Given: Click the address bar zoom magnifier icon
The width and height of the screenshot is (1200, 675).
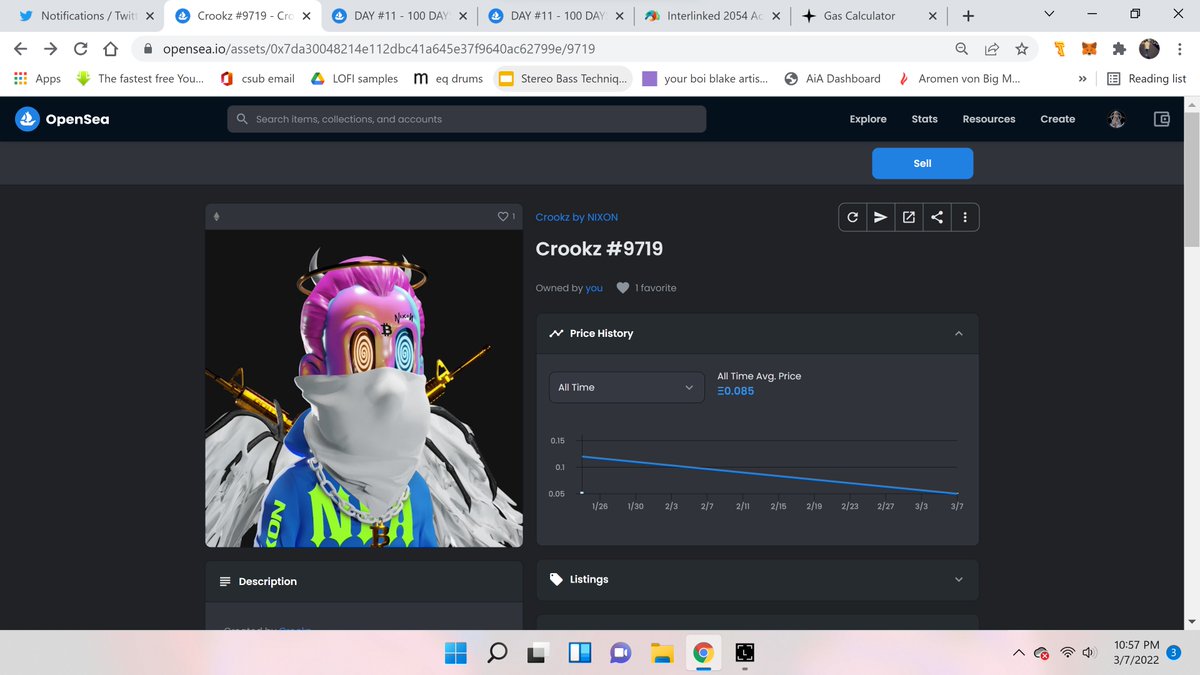Looking at the screenshot, I should (x=962, y=48).
